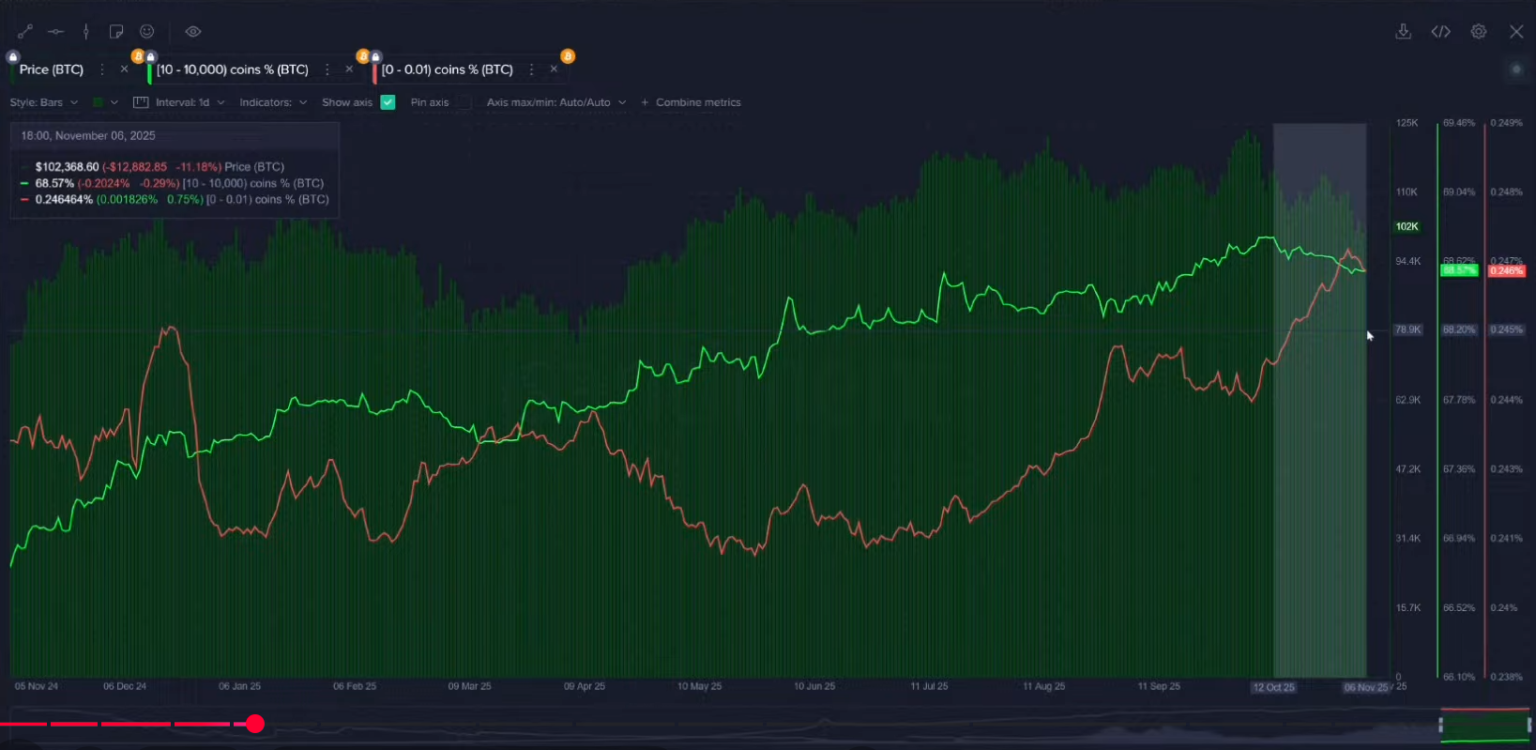Toggle the Show axis checkbox
This screenshot has height=750, width=1536.
click(x=388, y=102)
